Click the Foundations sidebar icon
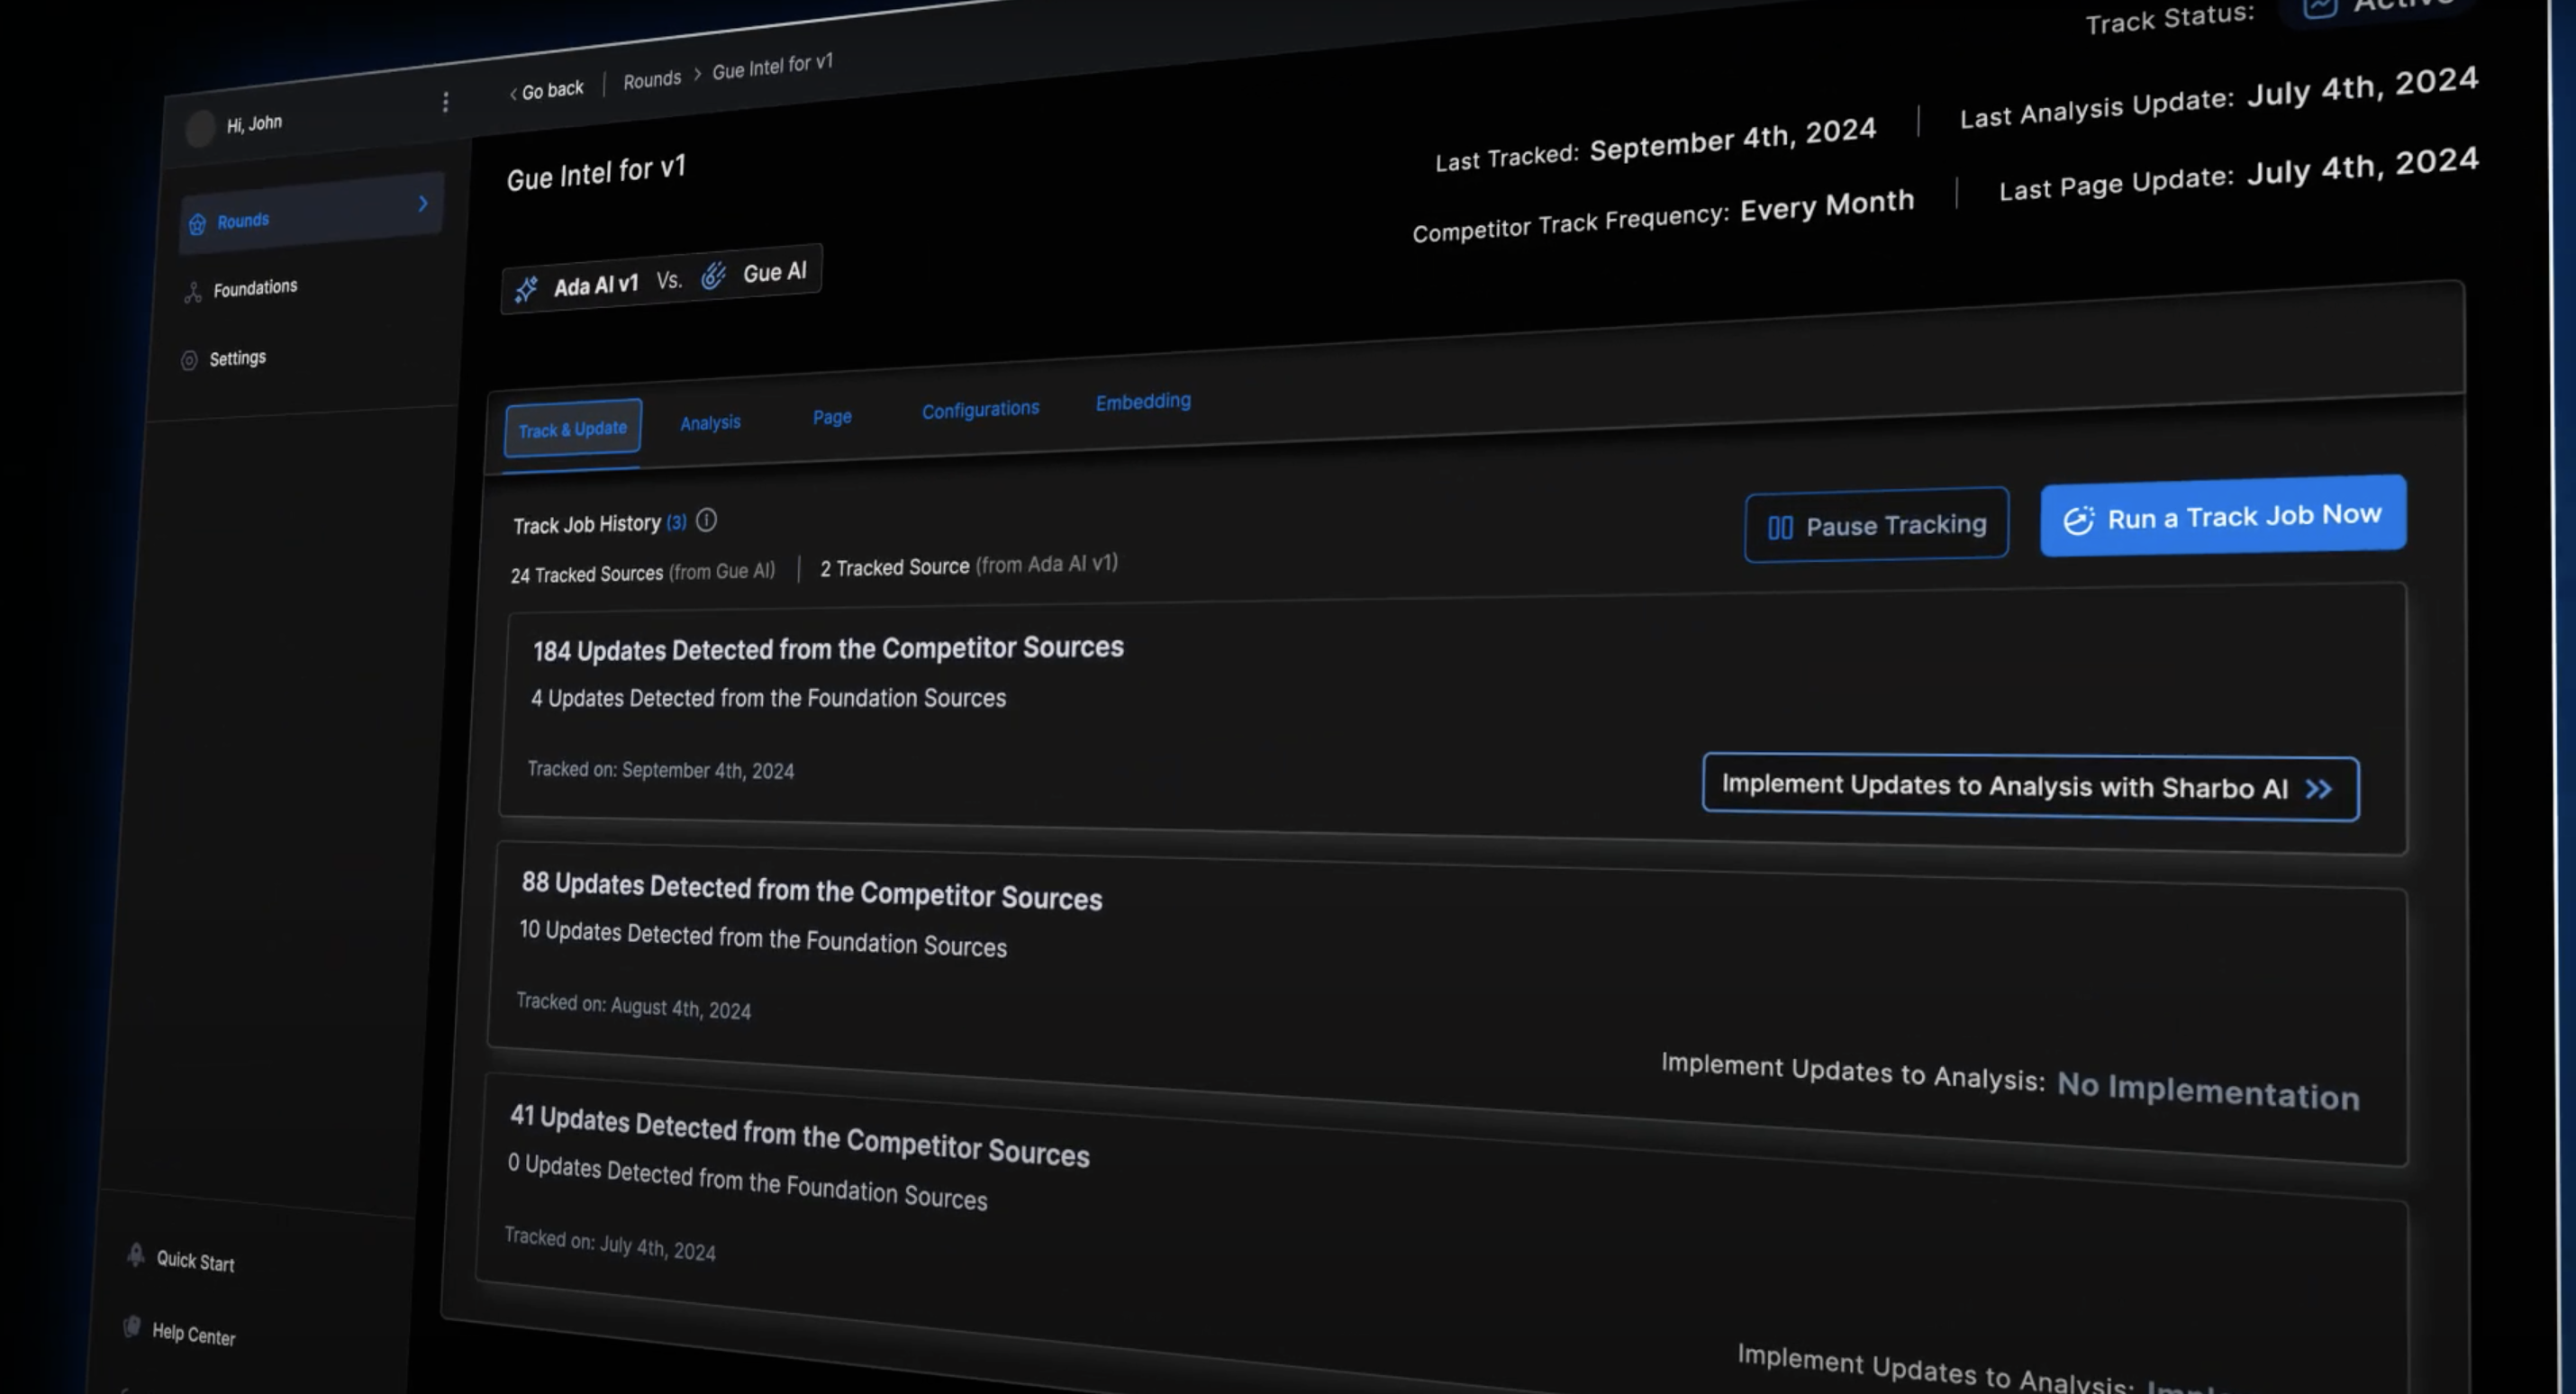Viewport: 2576px width, 1394px height. click(193, 292)
